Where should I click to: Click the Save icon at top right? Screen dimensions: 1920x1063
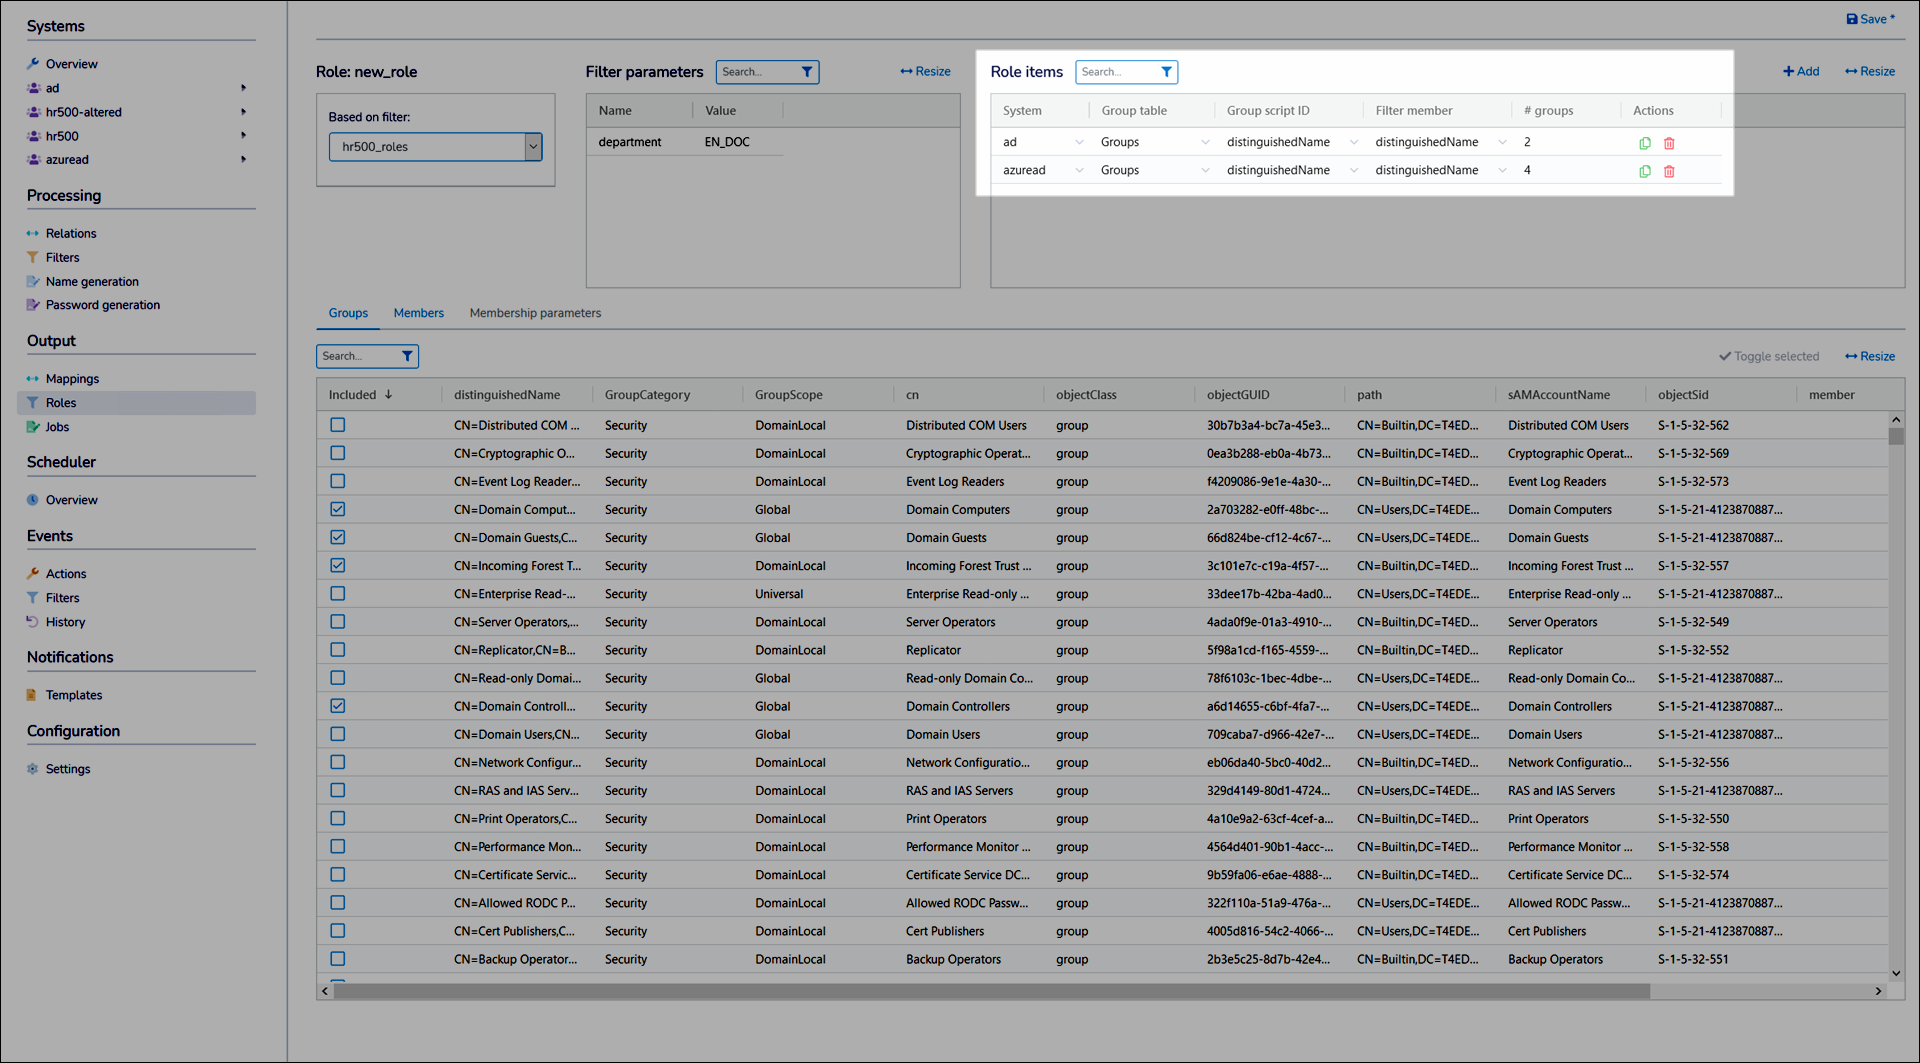(1851, 19)
